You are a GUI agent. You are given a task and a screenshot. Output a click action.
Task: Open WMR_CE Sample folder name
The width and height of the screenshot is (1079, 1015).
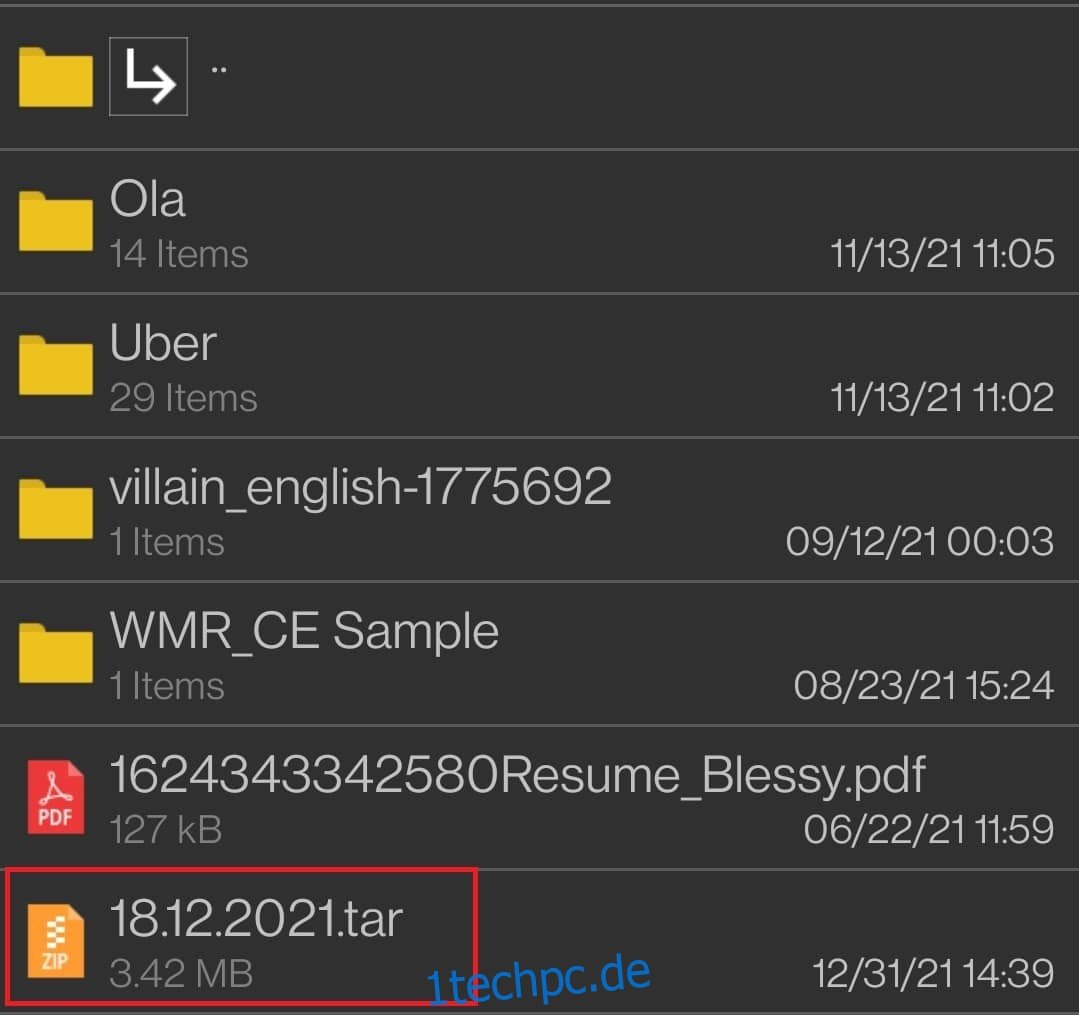[x=304, y=631]
